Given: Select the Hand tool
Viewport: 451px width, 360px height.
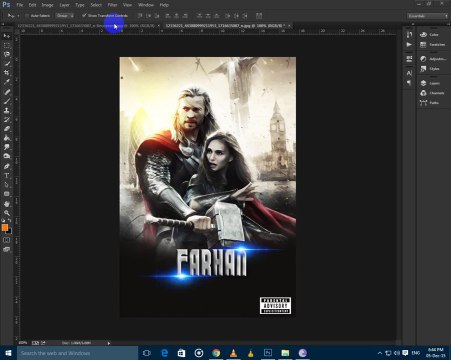Looking at the screenshot, I should [7, 204].
